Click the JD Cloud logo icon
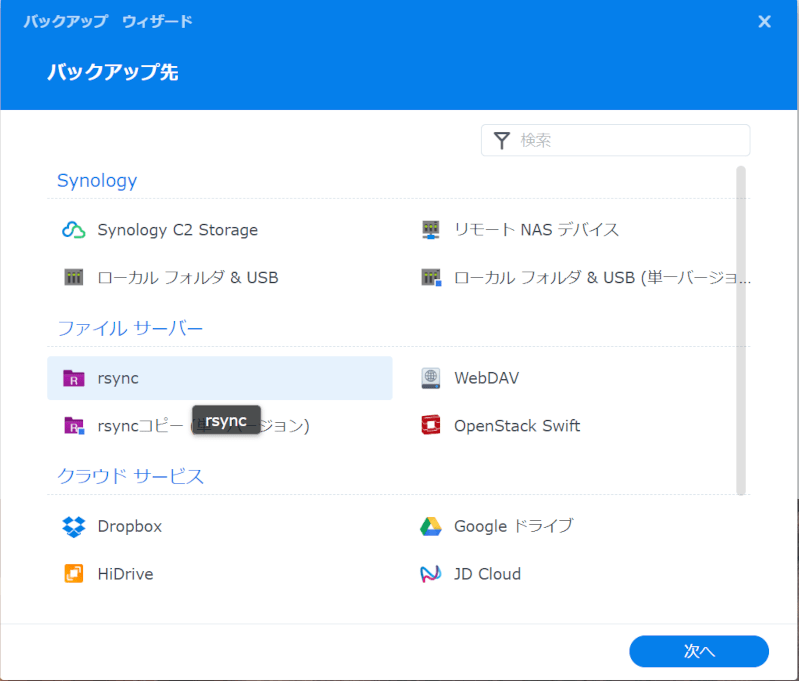The image size is (799, 681). point(431,574)
